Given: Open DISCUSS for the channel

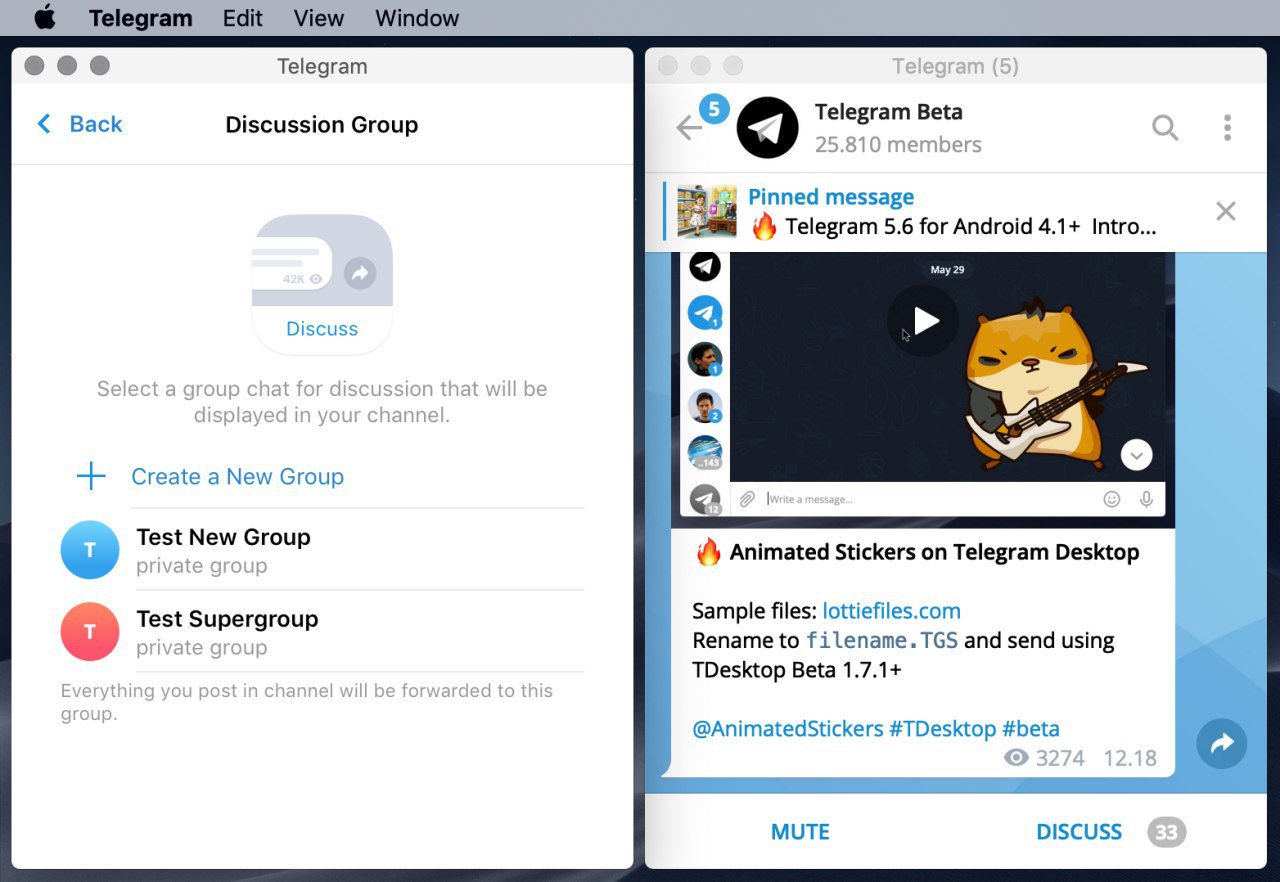Looking at the screenshot, I should 1079,832.
